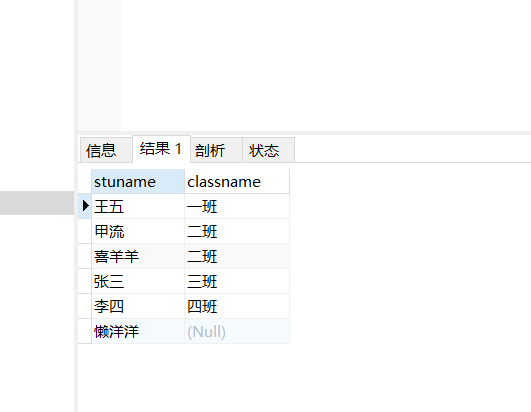Click the classname column header
The height and width of the screenshot is (412, 531).
(237, 181)
